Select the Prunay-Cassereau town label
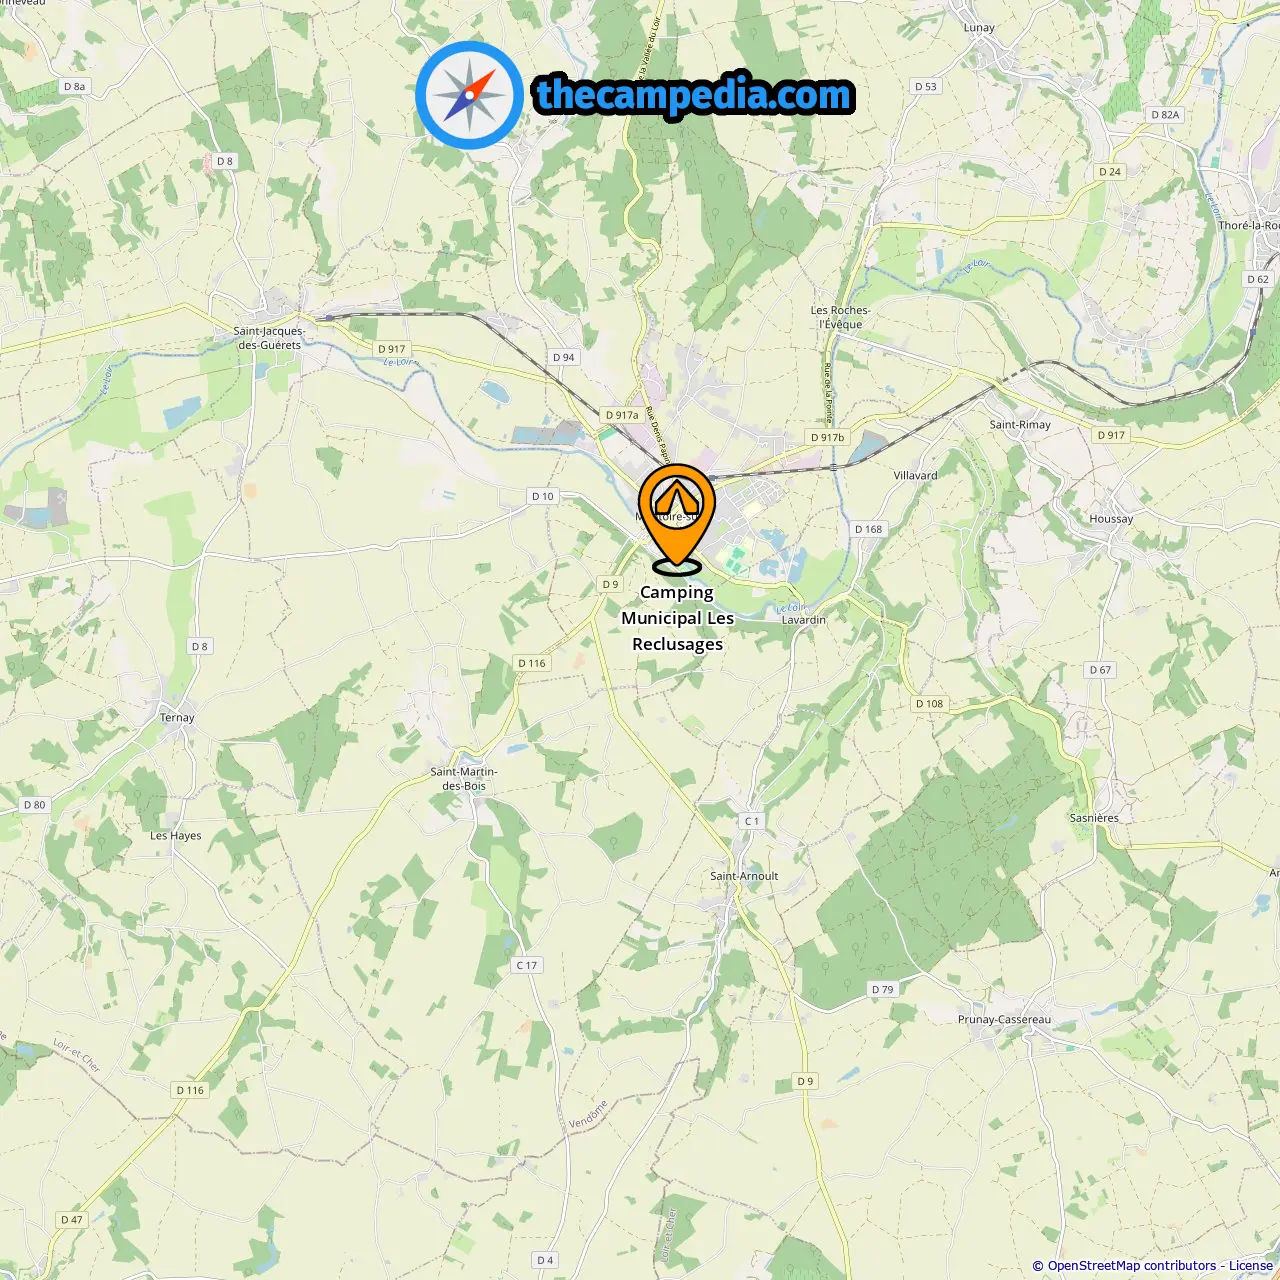 coord(1004,1020)
